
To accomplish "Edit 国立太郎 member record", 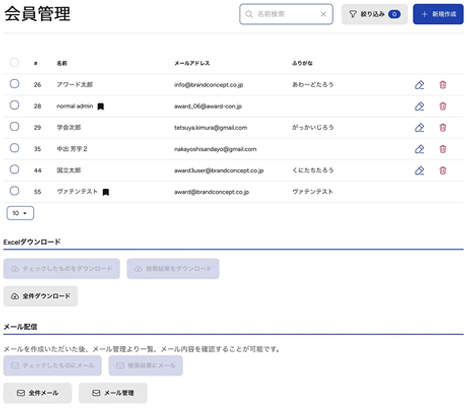I will (419, 170).
